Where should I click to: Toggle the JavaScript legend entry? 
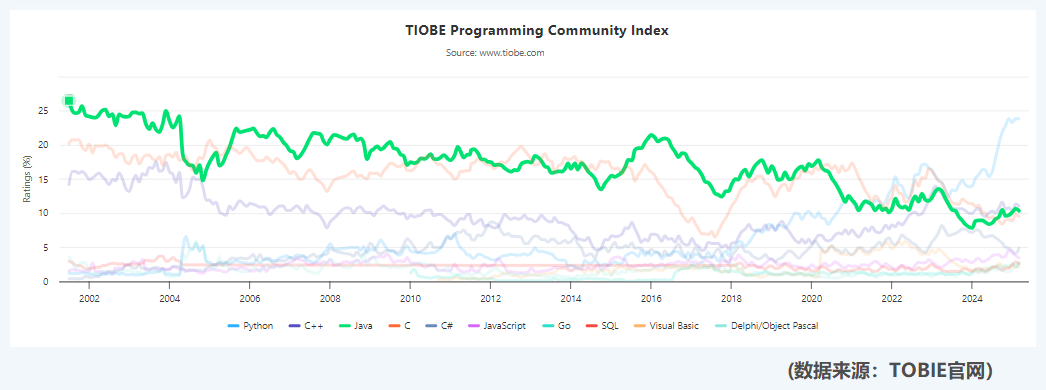click(496, 326)
